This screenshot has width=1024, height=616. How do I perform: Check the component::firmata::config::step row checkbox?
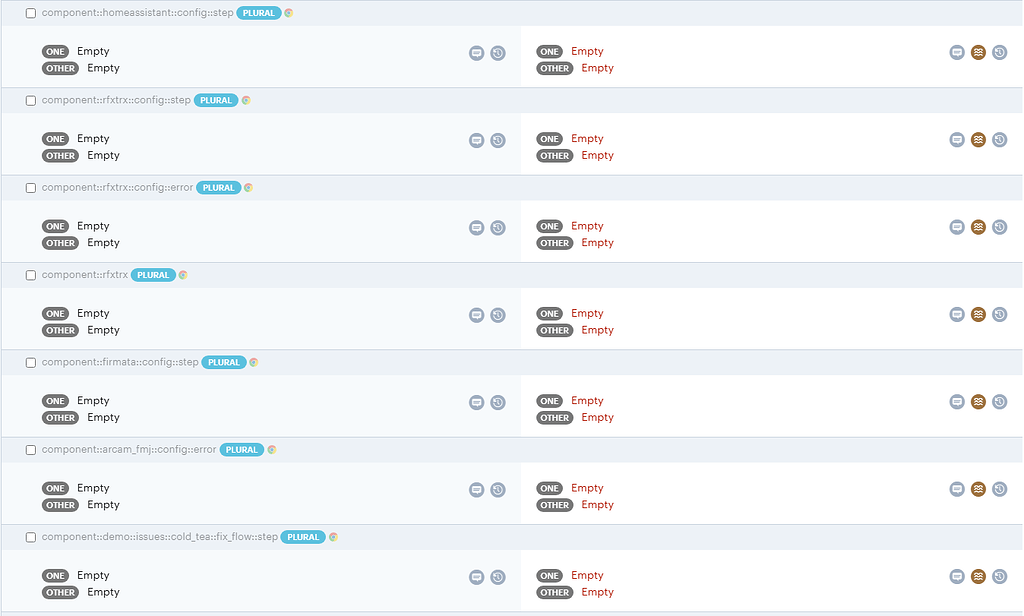31,363
